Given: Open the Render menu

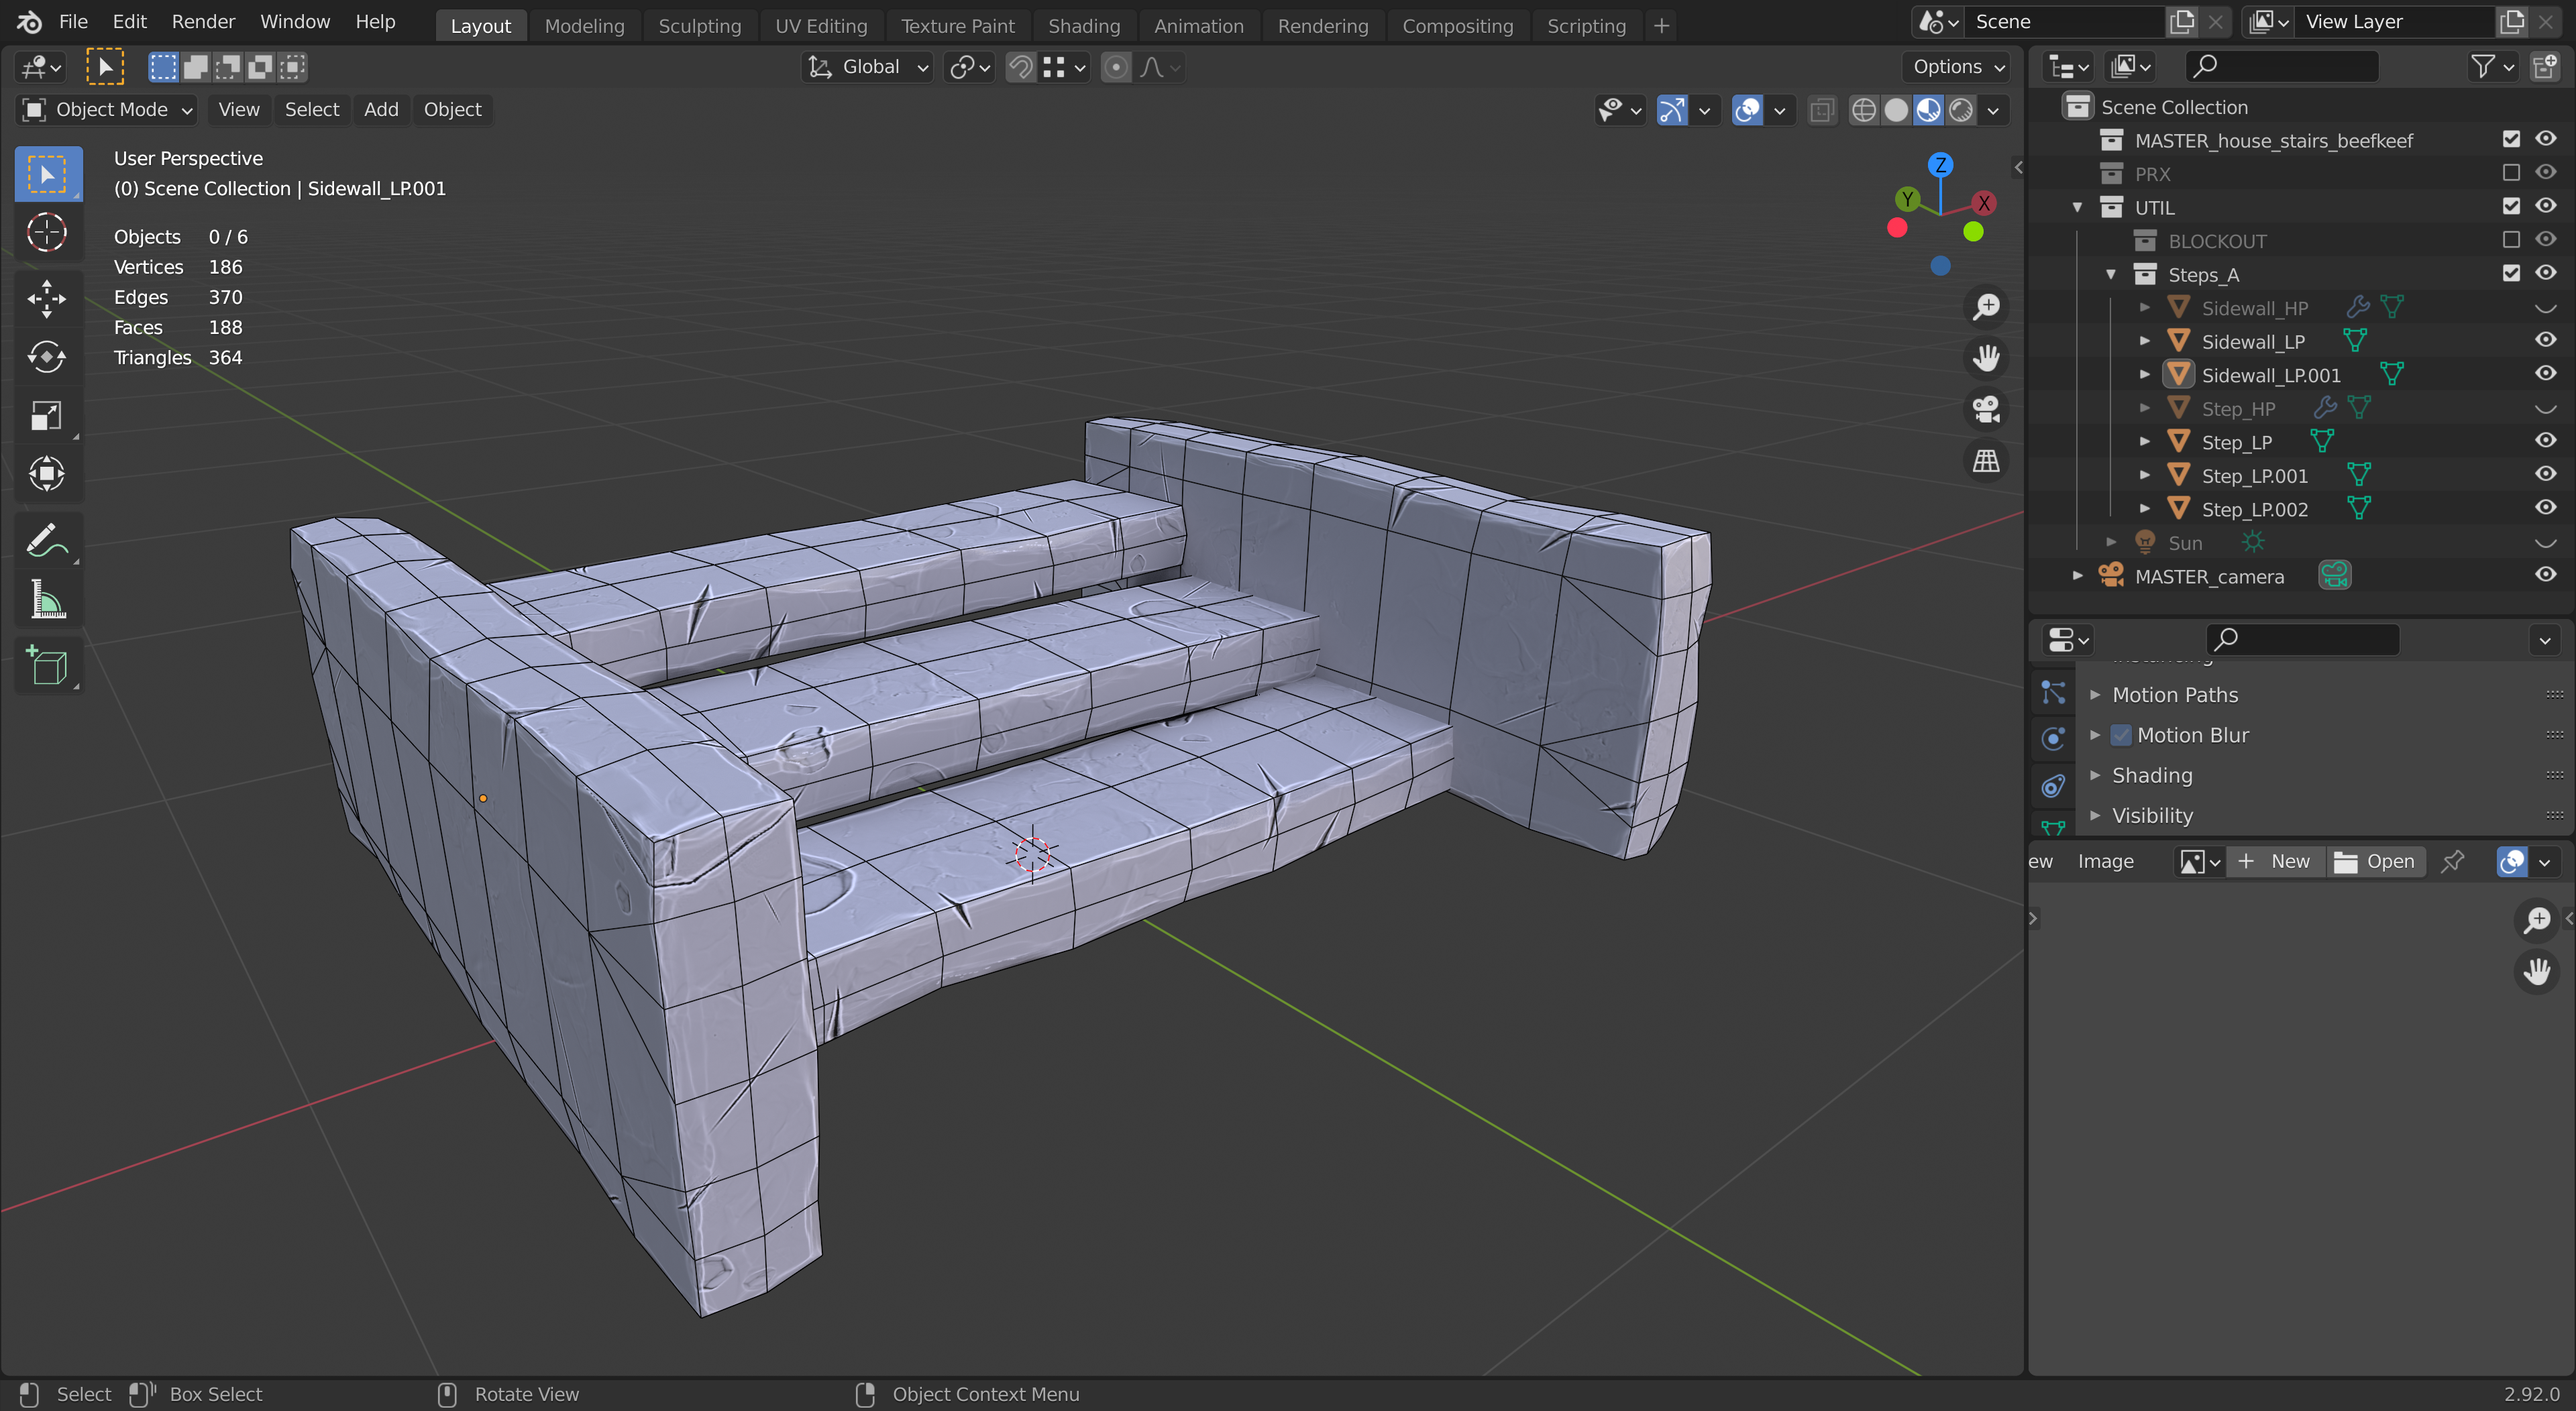Looking at the screenshot, I should (203, 22).
